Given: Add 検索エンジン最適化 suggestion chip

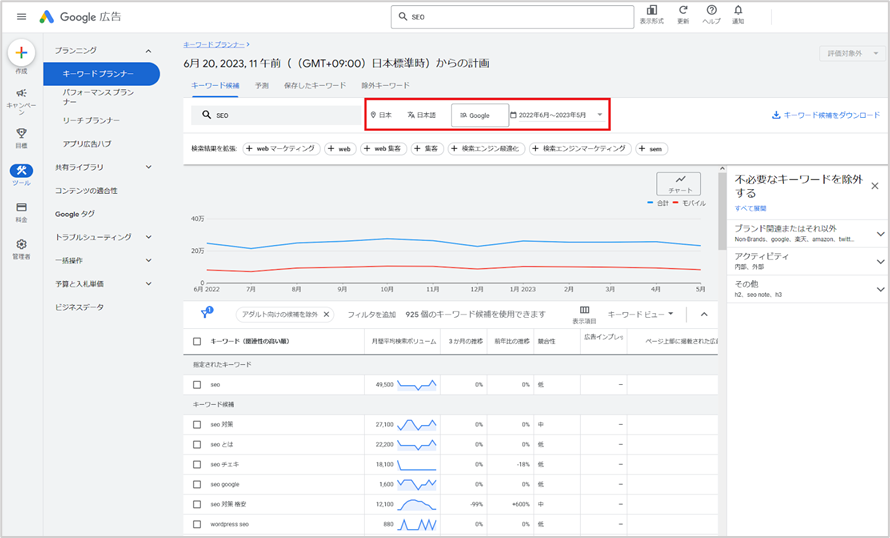Looking at the screenshot, I should 485,149.
